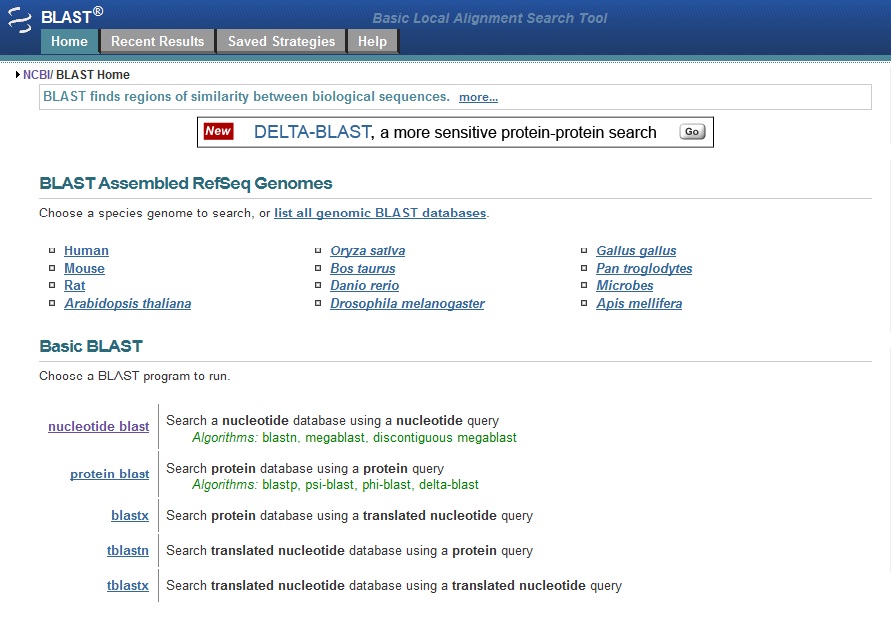The height and width of the screenshot is (622, 891).
Task: Open the Human genome BLAST page
Action: click(86, 250)
